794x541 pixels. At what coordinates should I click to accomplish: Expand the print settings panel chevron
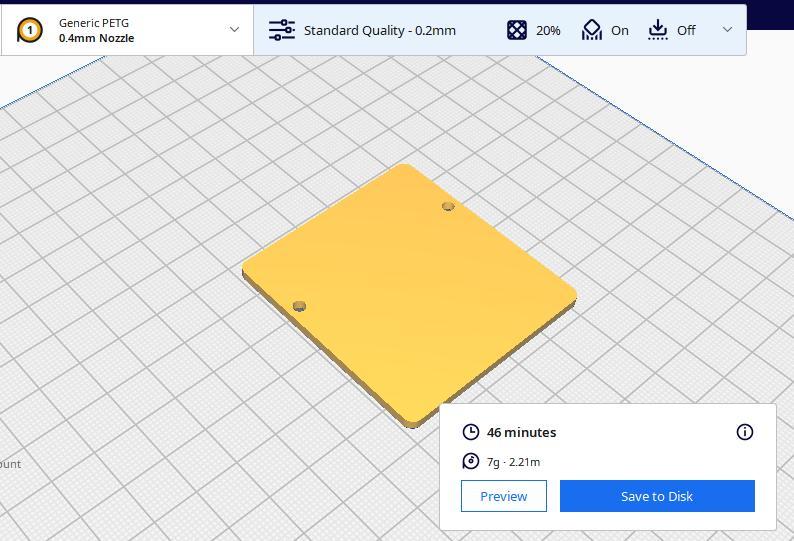727,29
